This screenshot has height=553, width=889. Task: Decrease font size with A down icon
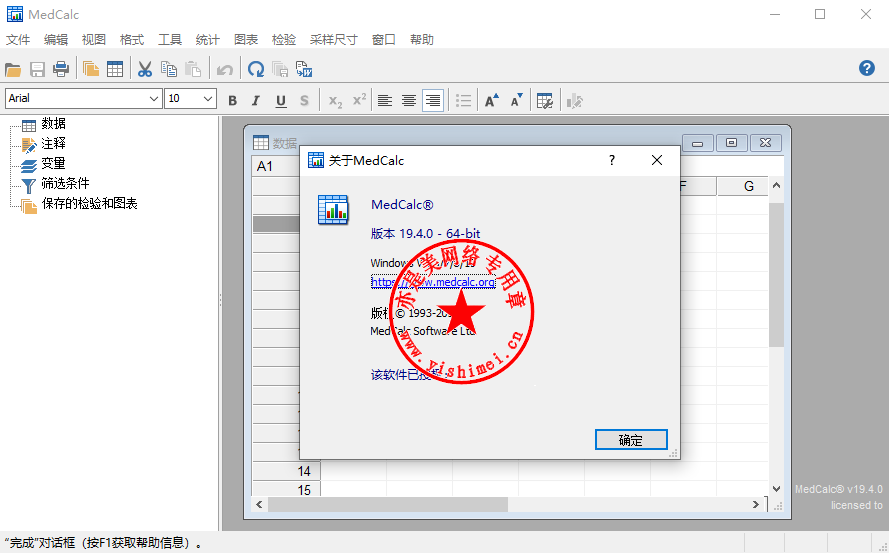coord(516,101)
